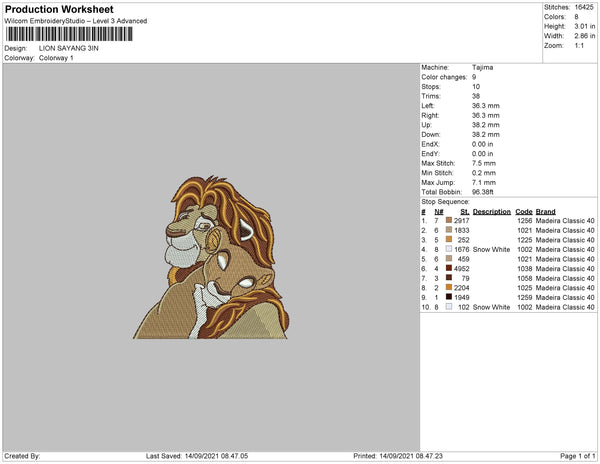Click stitch count '1949' in stop 9 row
This screenshot has width=600, height=464.
[x=461, y=297]
